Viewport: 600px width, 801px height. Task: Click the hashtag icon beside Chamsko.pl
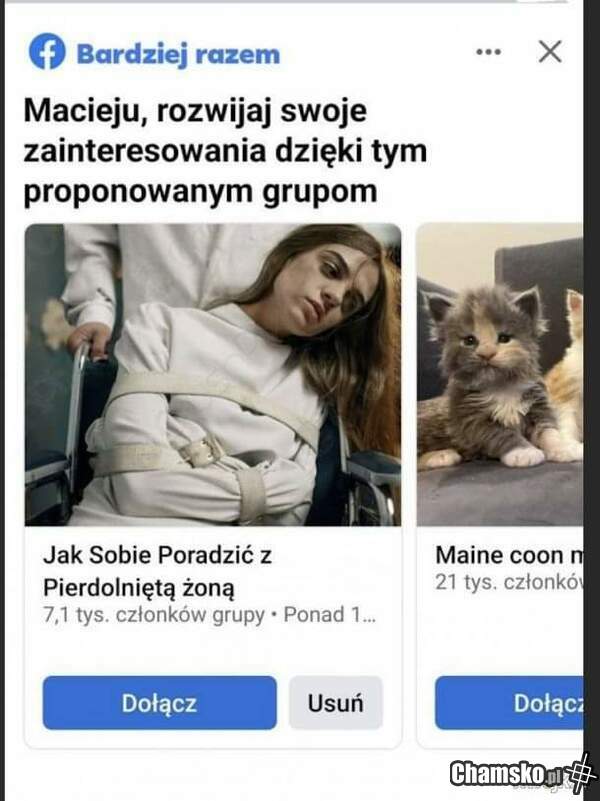coord(581,773)
